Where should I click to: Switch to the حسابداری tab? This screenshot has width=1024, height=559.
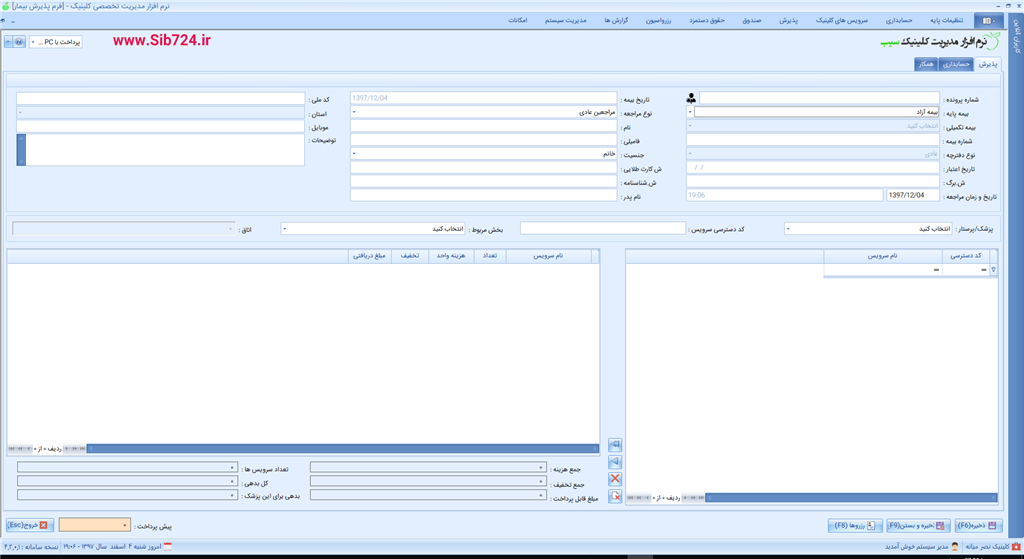956,64
